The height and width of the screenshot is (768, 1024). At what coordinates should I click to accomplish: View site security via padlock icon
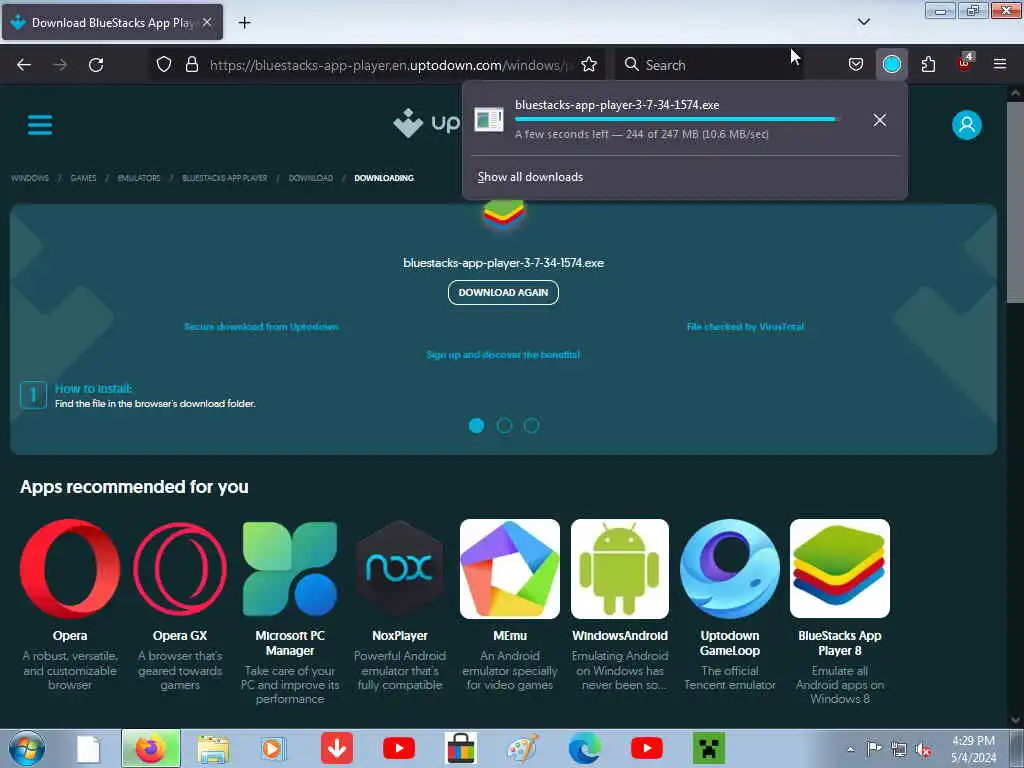tap(191, 65)
